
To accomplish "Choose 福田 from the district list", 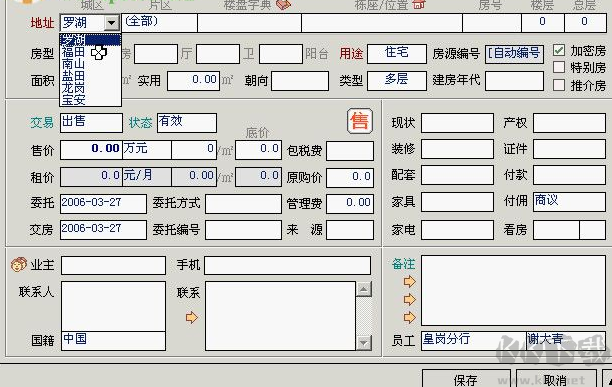I will [91, 52].
